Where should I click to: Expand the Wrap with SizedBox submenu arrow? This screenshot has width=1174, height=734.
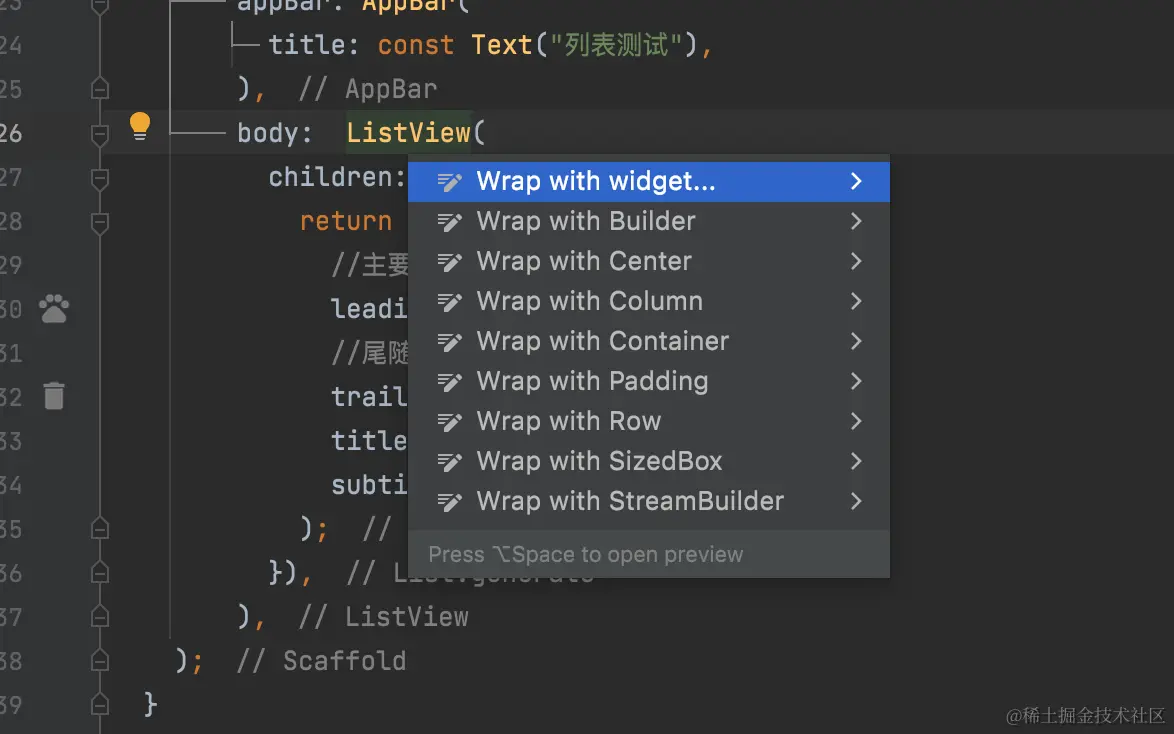[x=856, y=461]
